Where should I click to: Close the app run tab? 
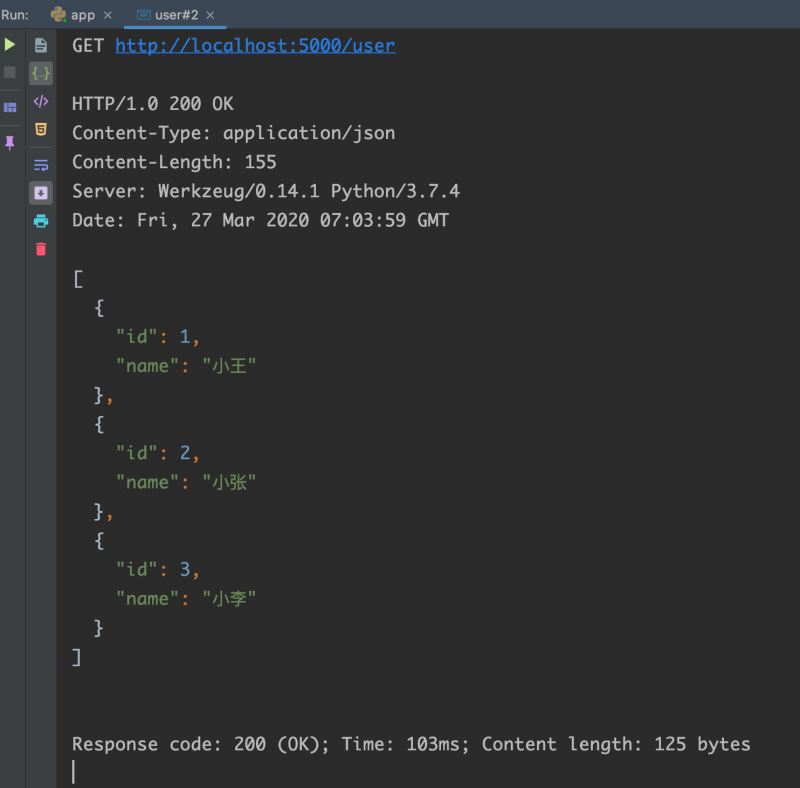click(108, 15)
